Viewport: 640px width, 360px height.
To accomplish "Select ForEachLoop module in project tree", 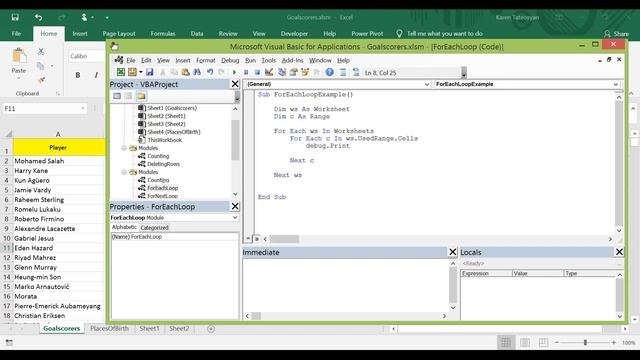I will (x=162, y=188).
